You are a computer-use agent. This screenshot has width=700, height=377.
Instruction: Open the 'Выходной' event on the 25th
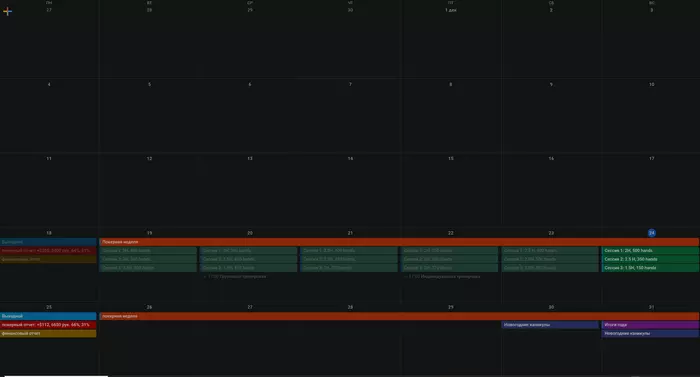tap(48, 316)
